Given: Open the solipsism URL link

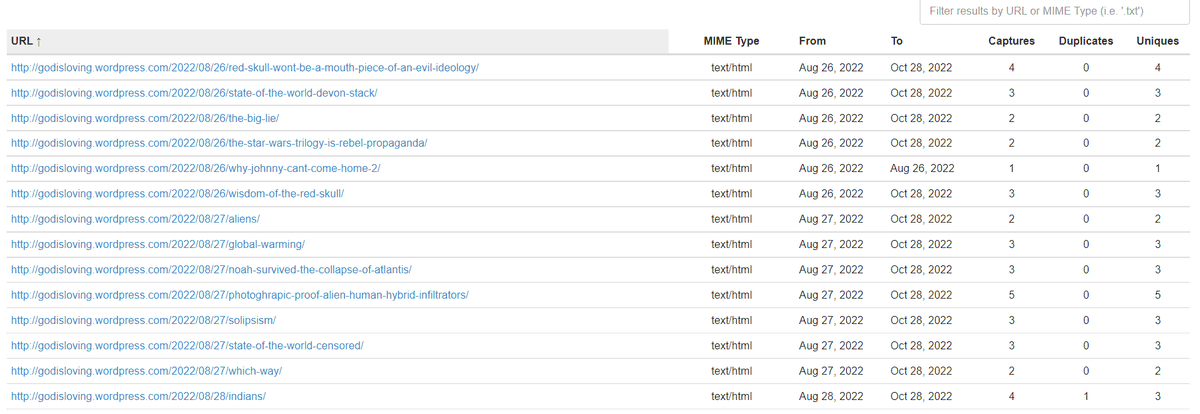Looking at the screenshot, I should (x=143, y=320).
